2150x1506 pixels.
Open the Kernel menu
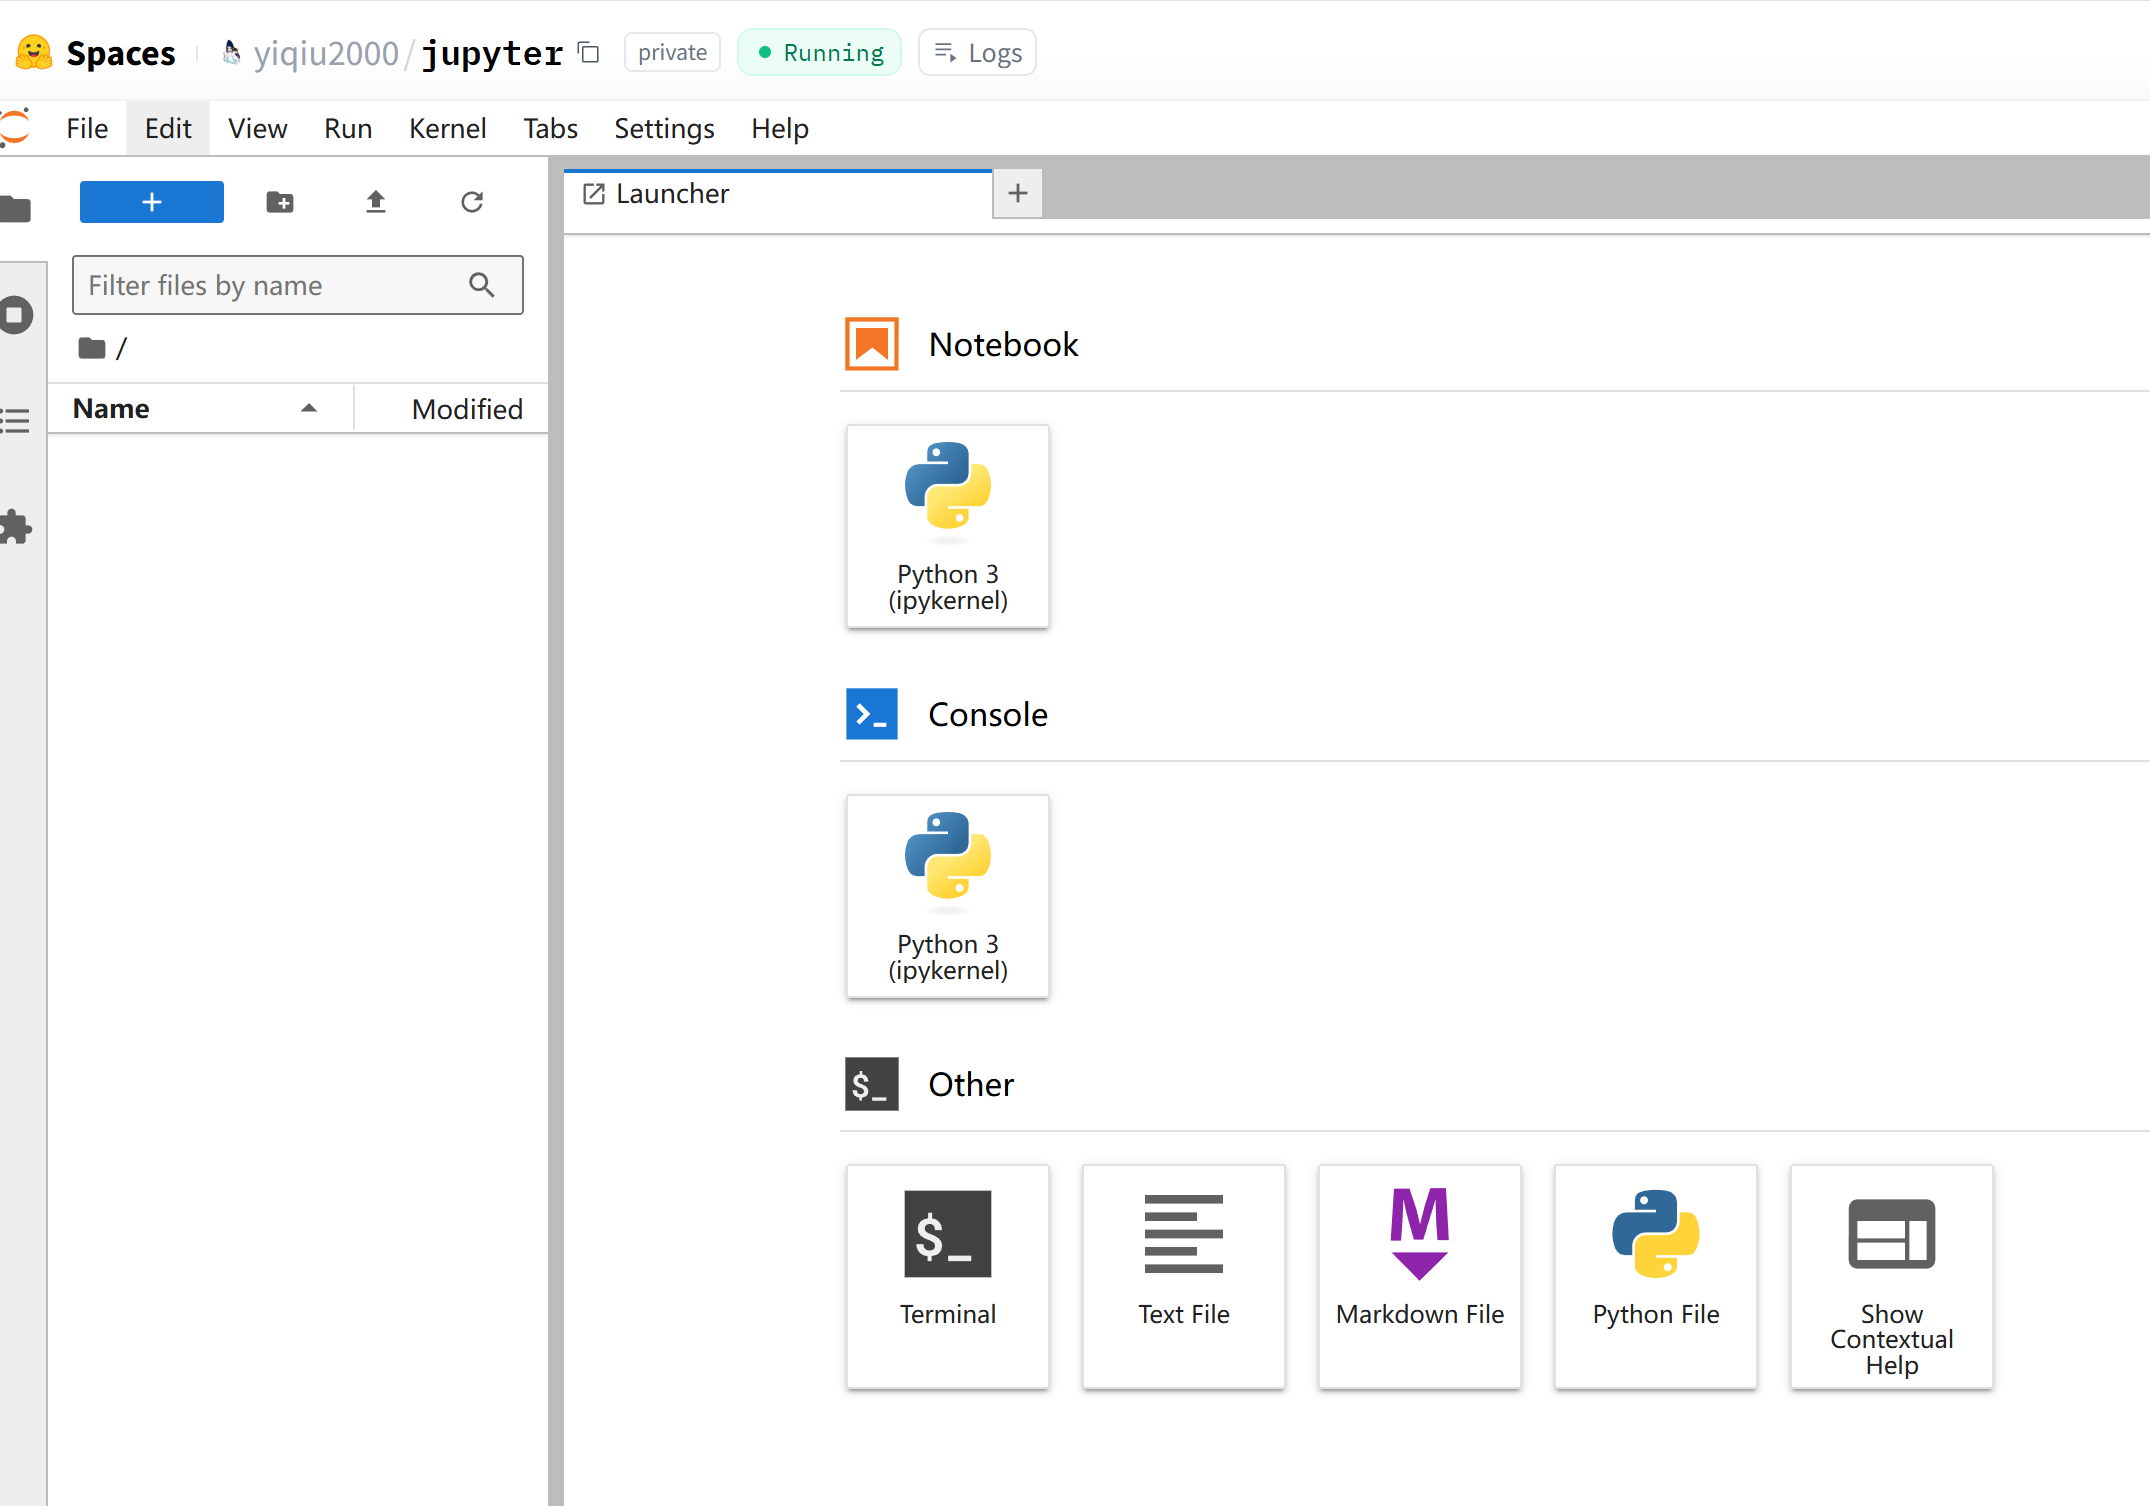(x=448, y=128)
